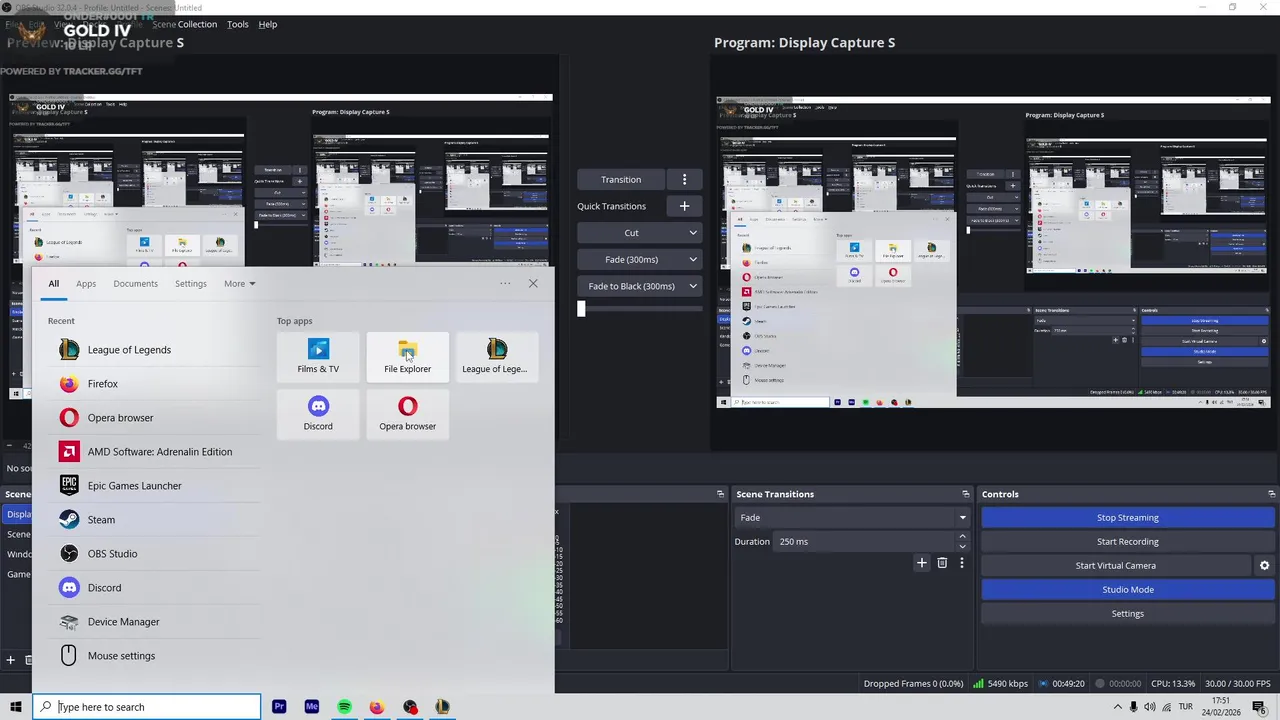Open Windows Start menu
The height and width of the screenshot is (720, 1280).
tap(16, 707)
